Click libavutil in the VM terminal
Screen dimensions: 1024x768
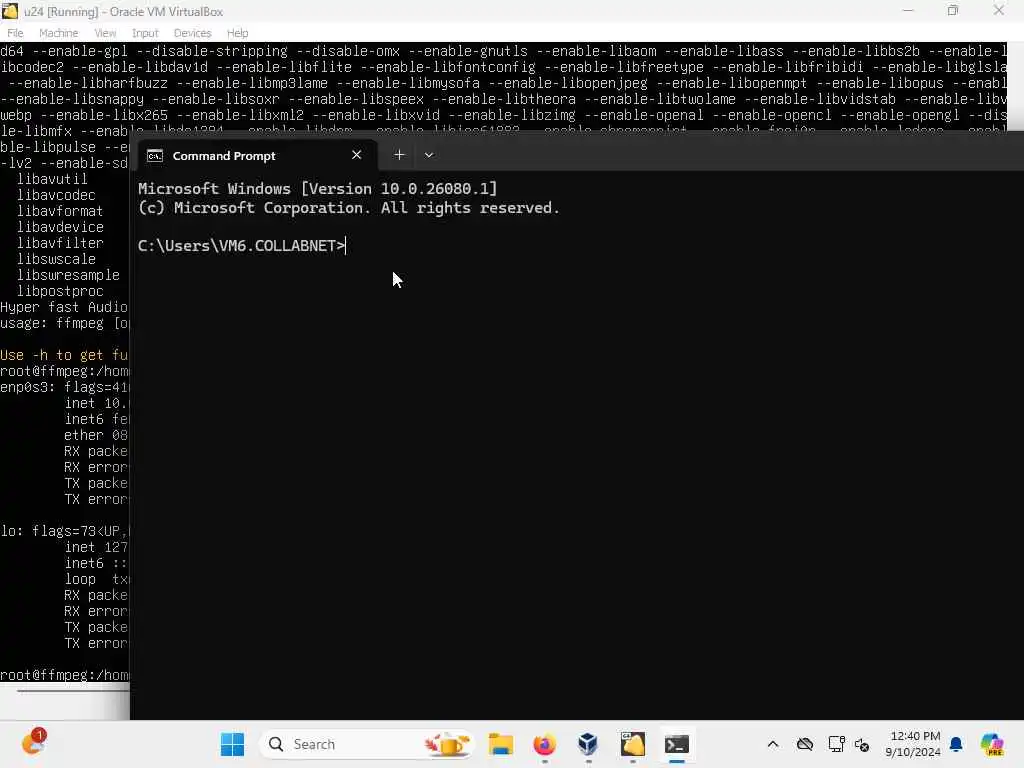[52, 179]
